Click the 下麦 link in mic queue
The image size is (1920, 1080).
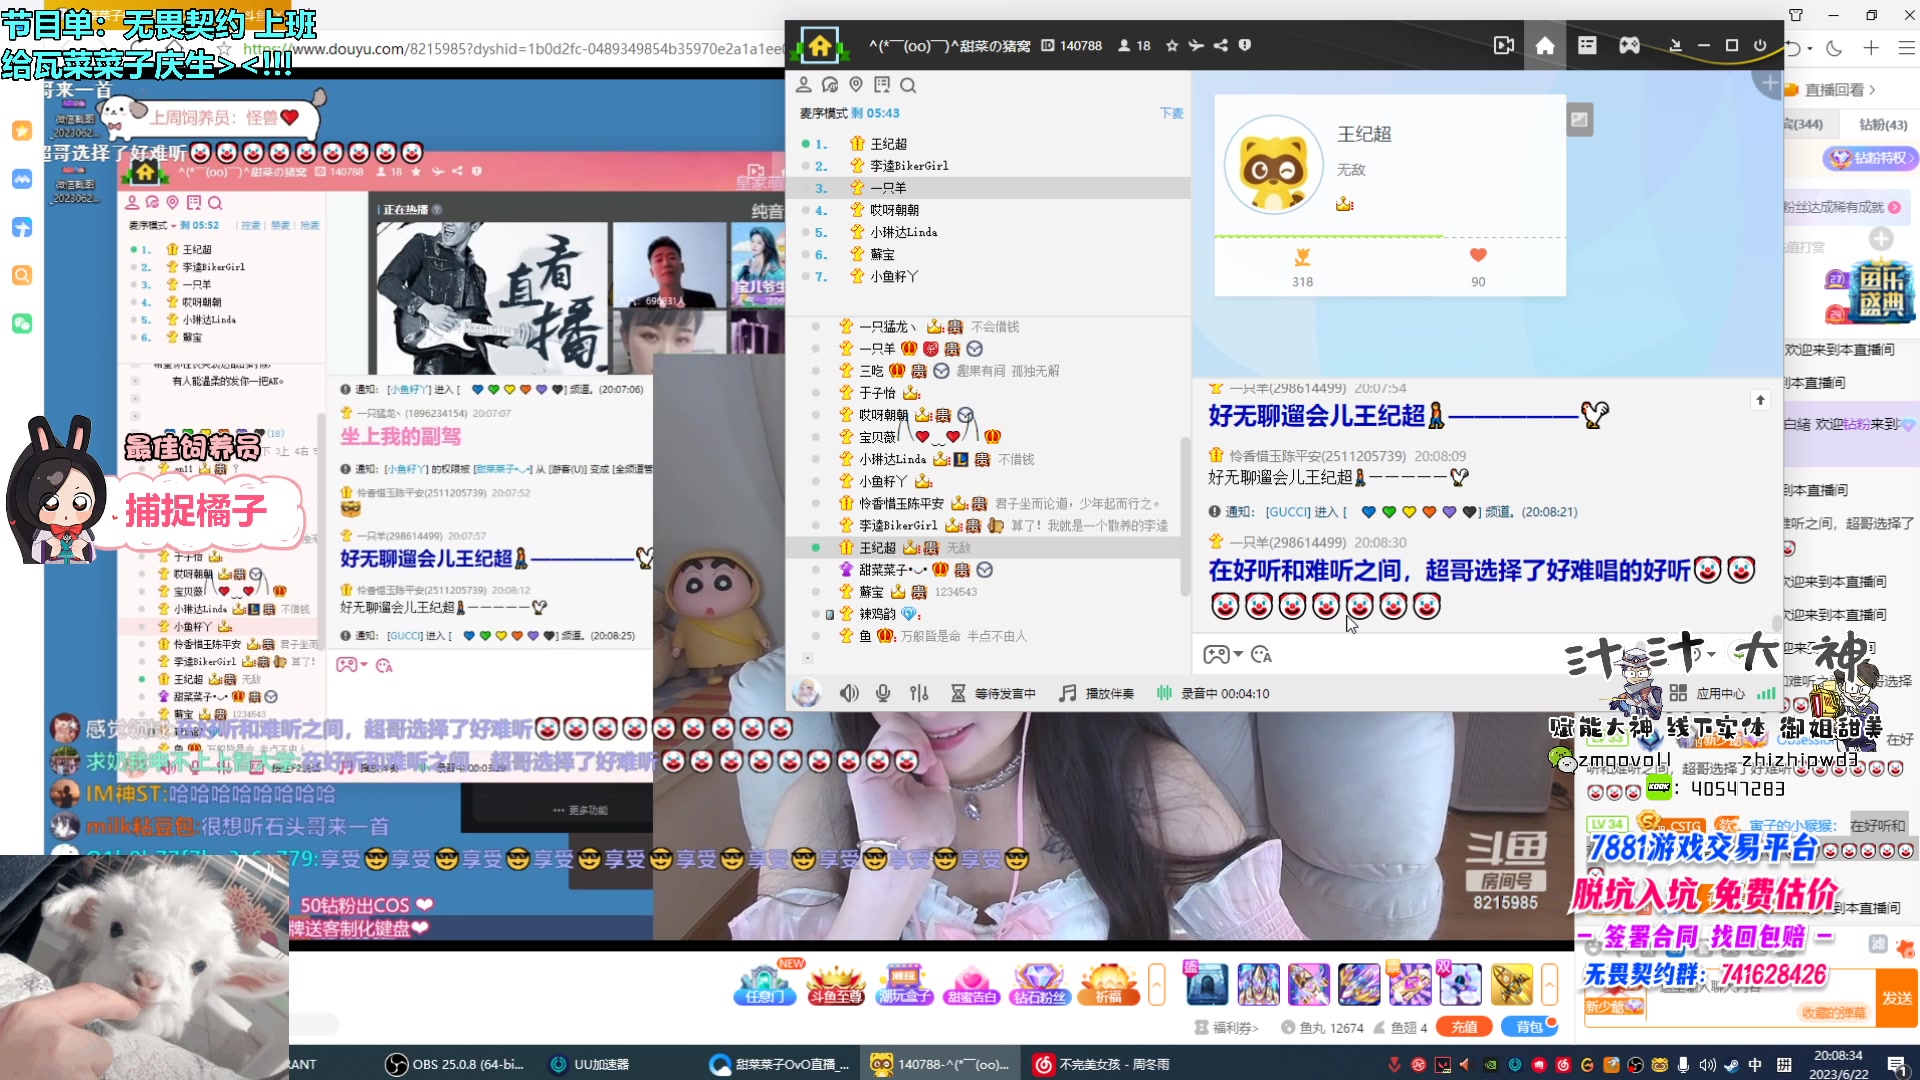pyautogui.click(x=1171, y=113)
